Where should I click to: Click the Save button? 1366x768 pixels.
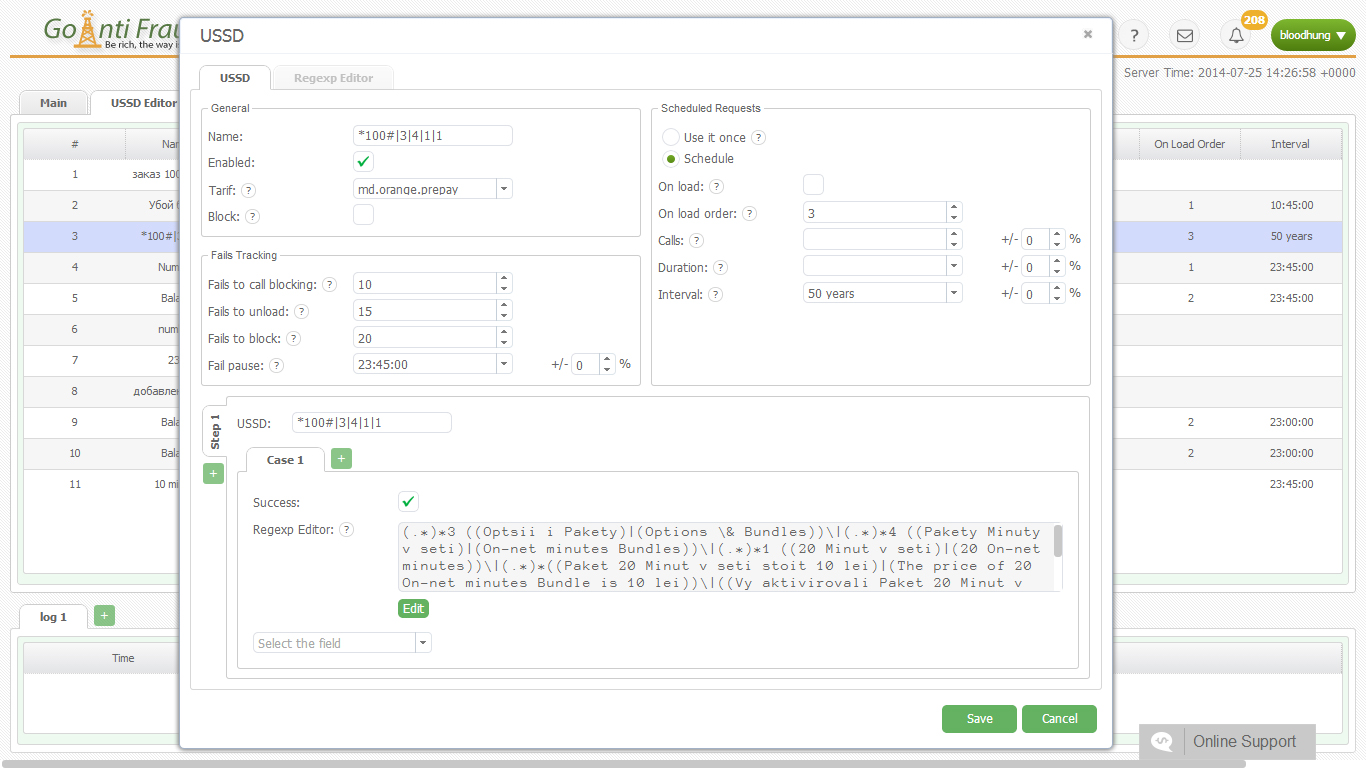(x=979, y=719)
